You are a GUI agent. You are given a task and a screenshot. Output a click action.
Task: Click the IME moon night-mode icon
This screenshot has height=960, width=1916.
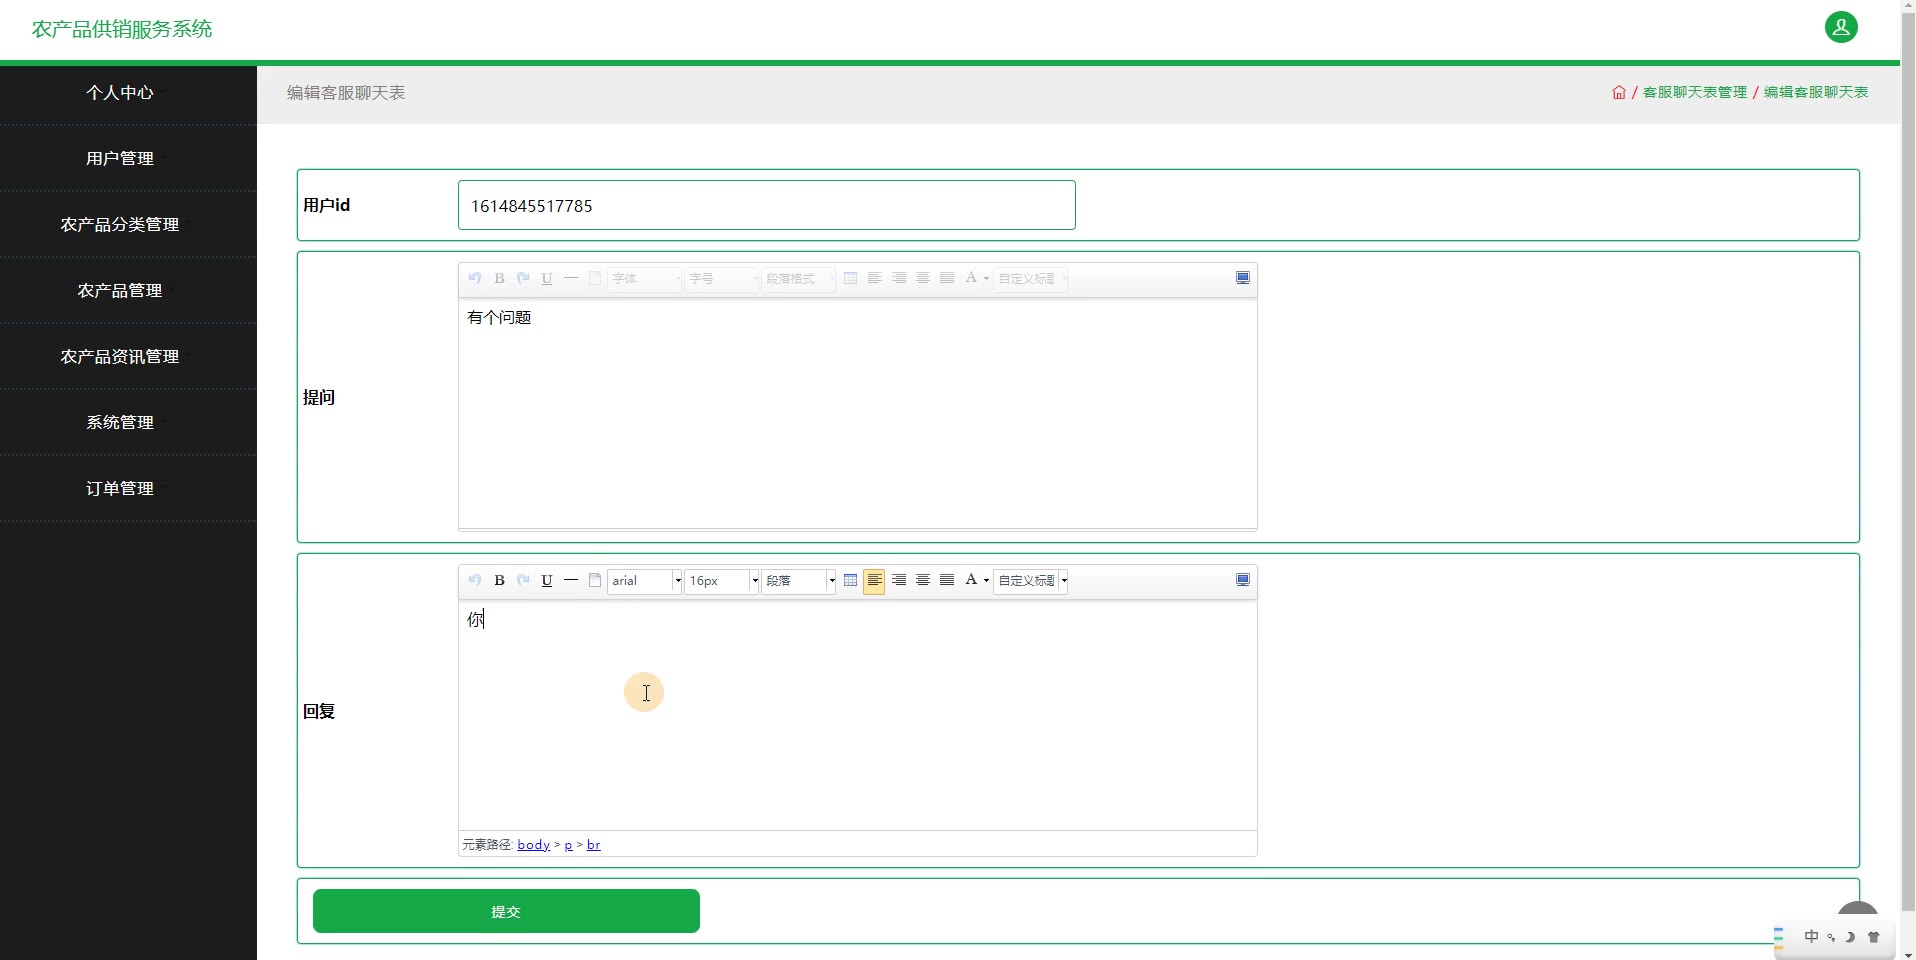(1851, 937)
